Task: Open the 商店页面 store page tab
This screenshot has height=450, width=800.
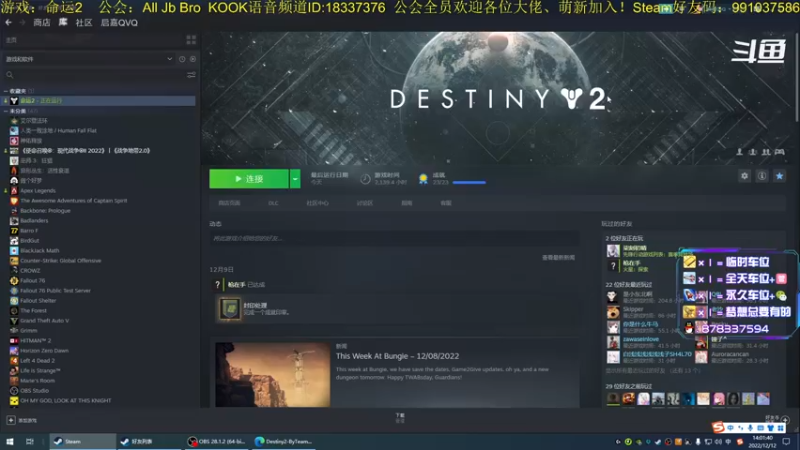Action: coord(229,203)
